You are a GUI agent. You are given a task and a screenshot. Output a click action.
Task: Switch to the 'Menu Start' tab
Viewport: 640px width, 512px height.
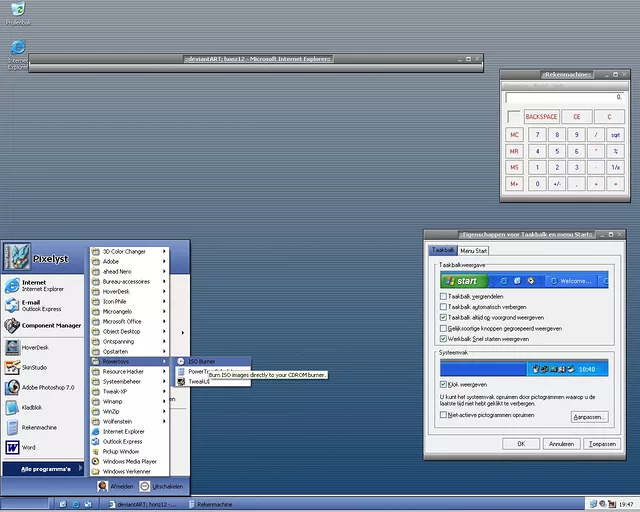click(x=474, y=250)
